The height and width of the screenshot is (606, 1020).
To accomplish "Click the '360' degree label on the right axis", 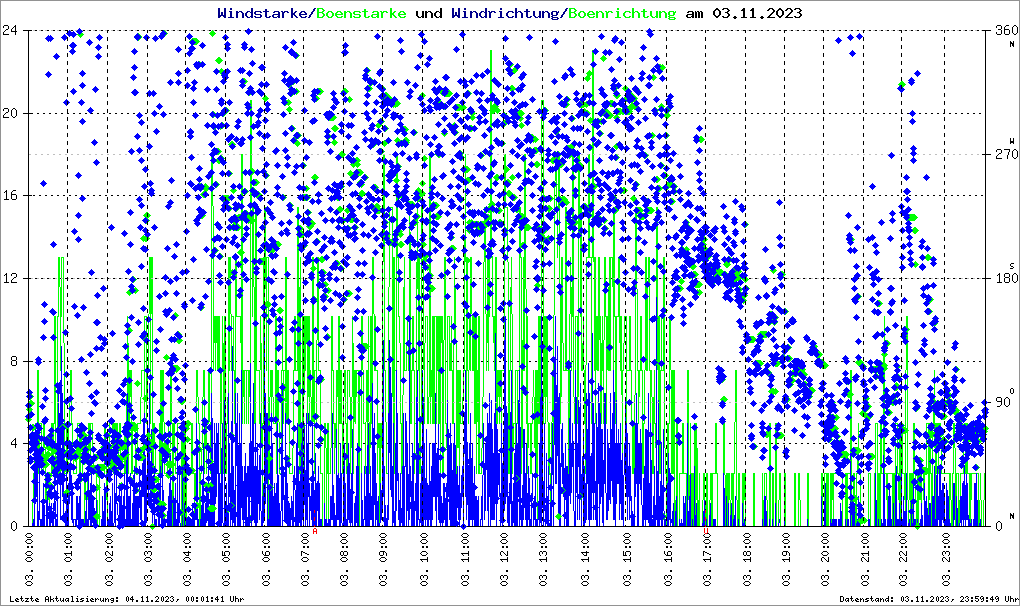I will [x=1001, y=30].
